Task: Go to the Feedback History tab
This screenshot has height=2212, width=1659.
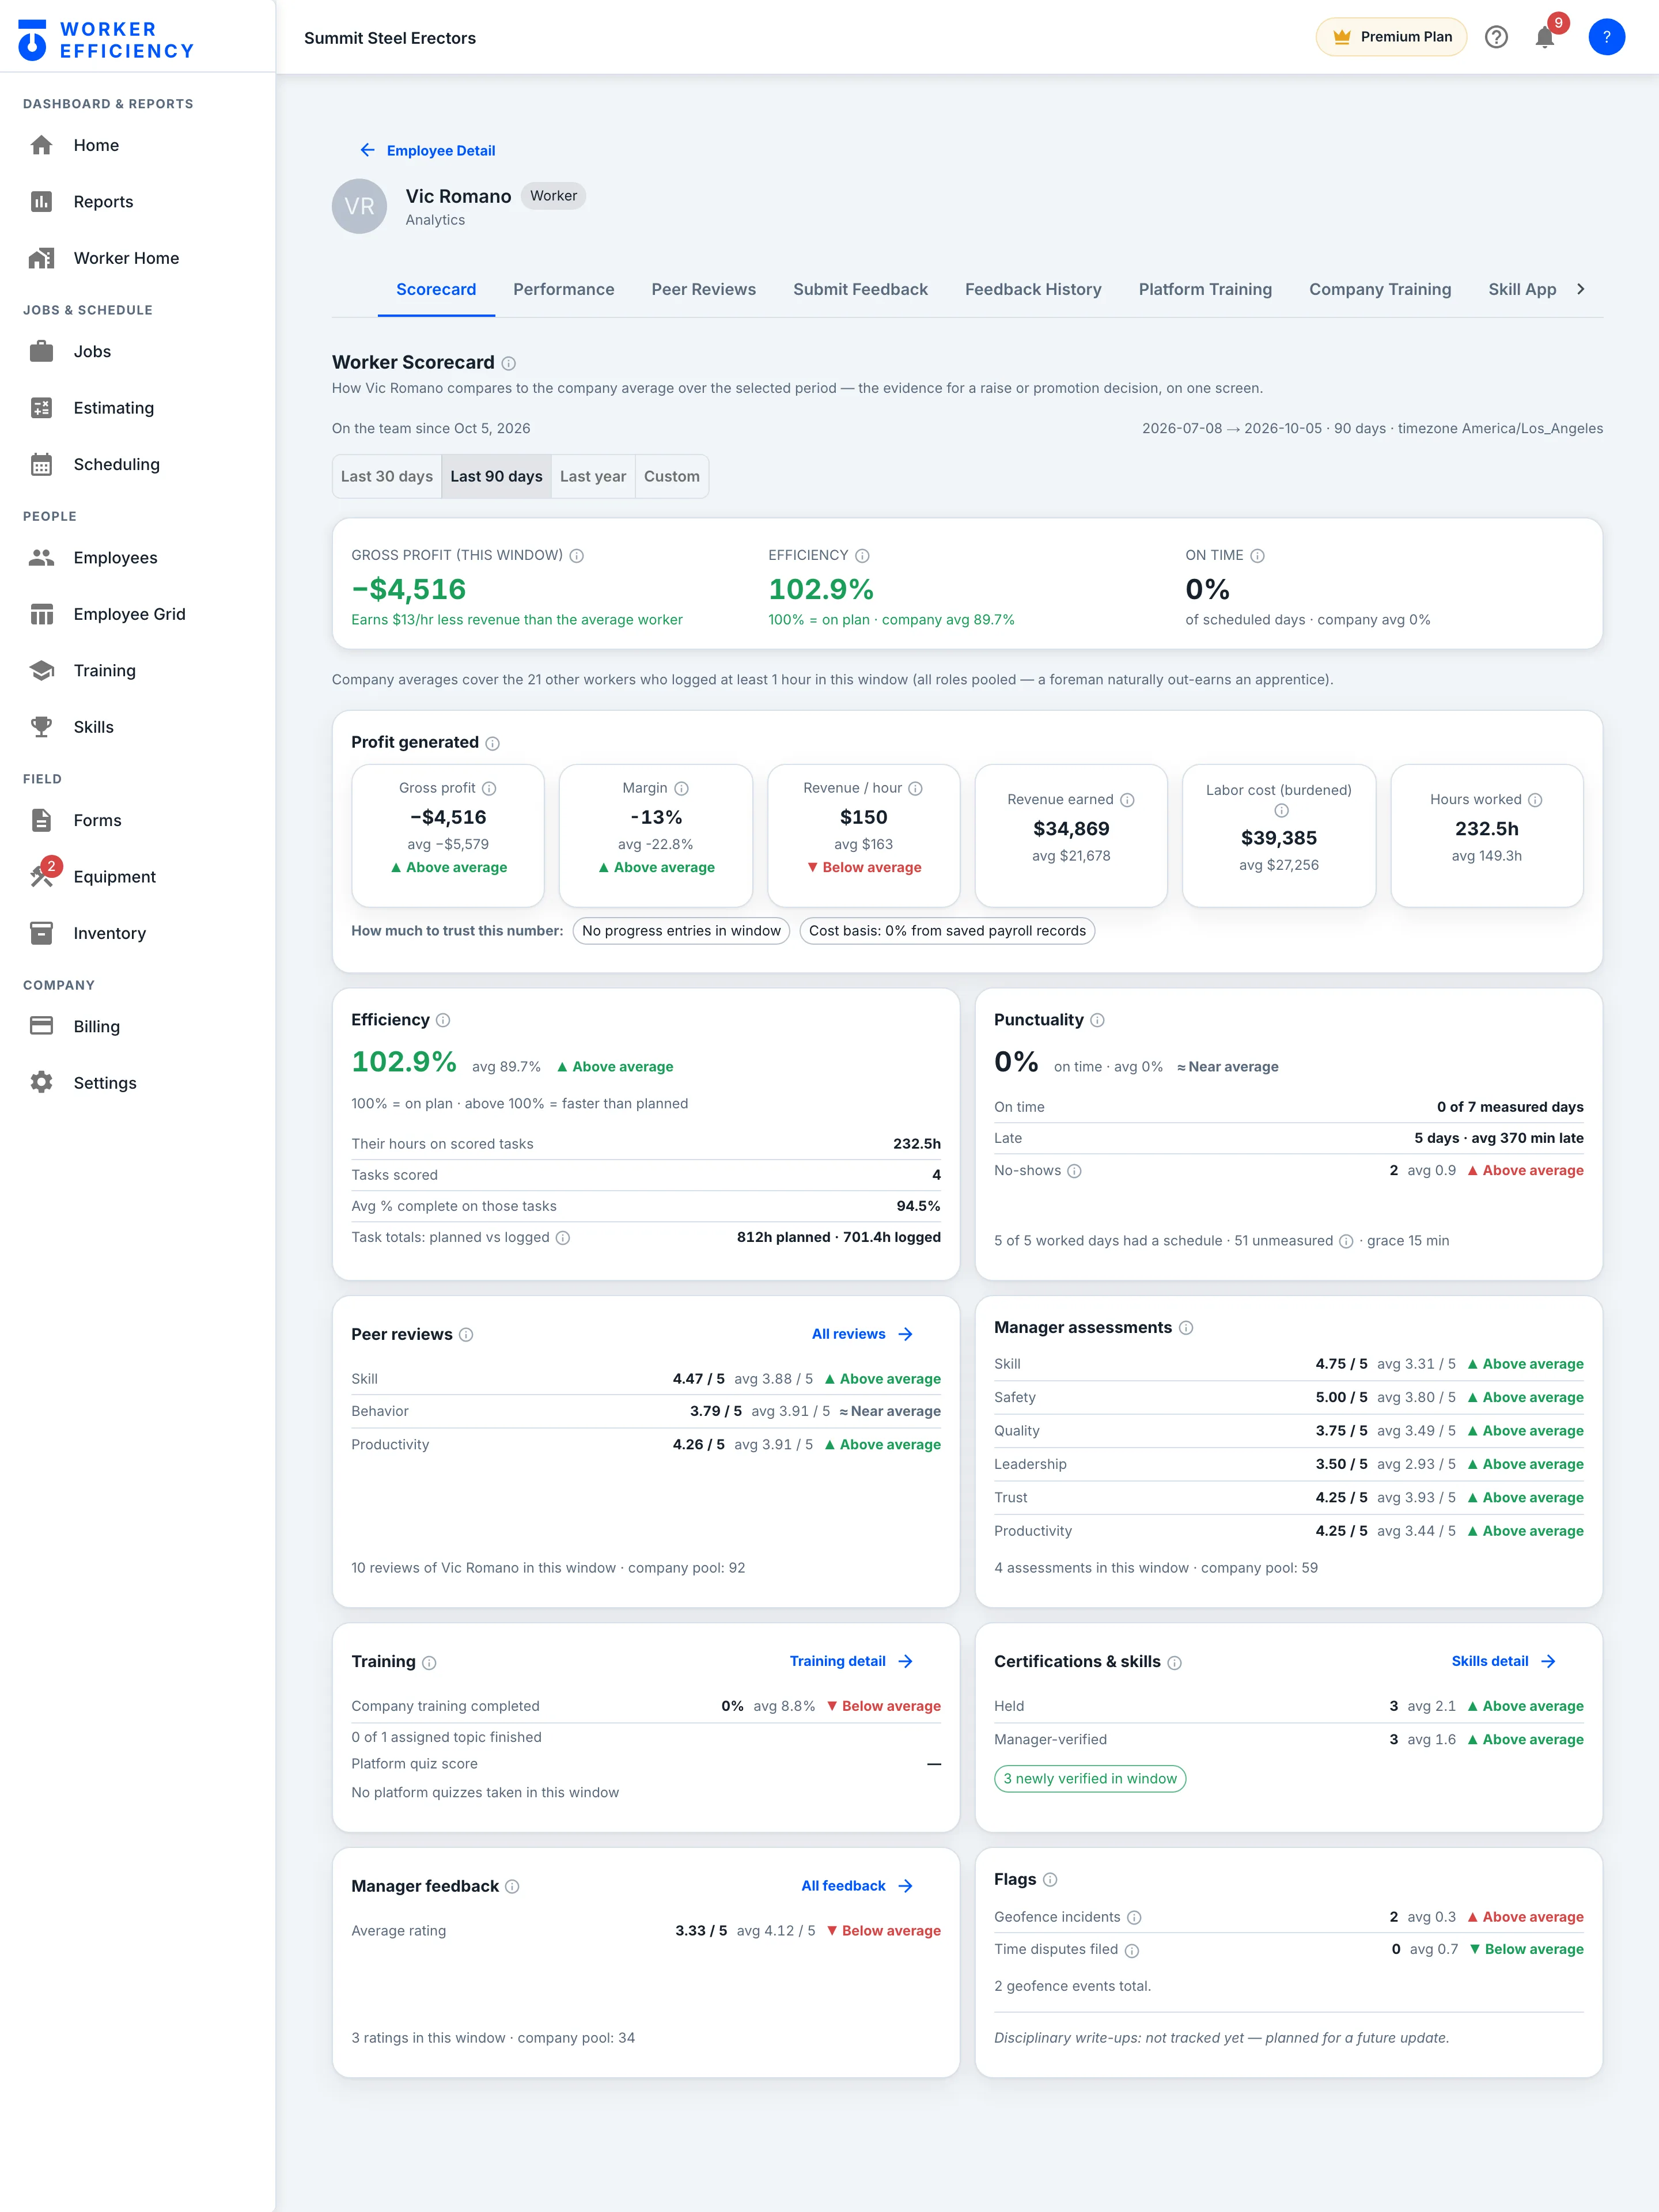Action: click(1033, 289)
